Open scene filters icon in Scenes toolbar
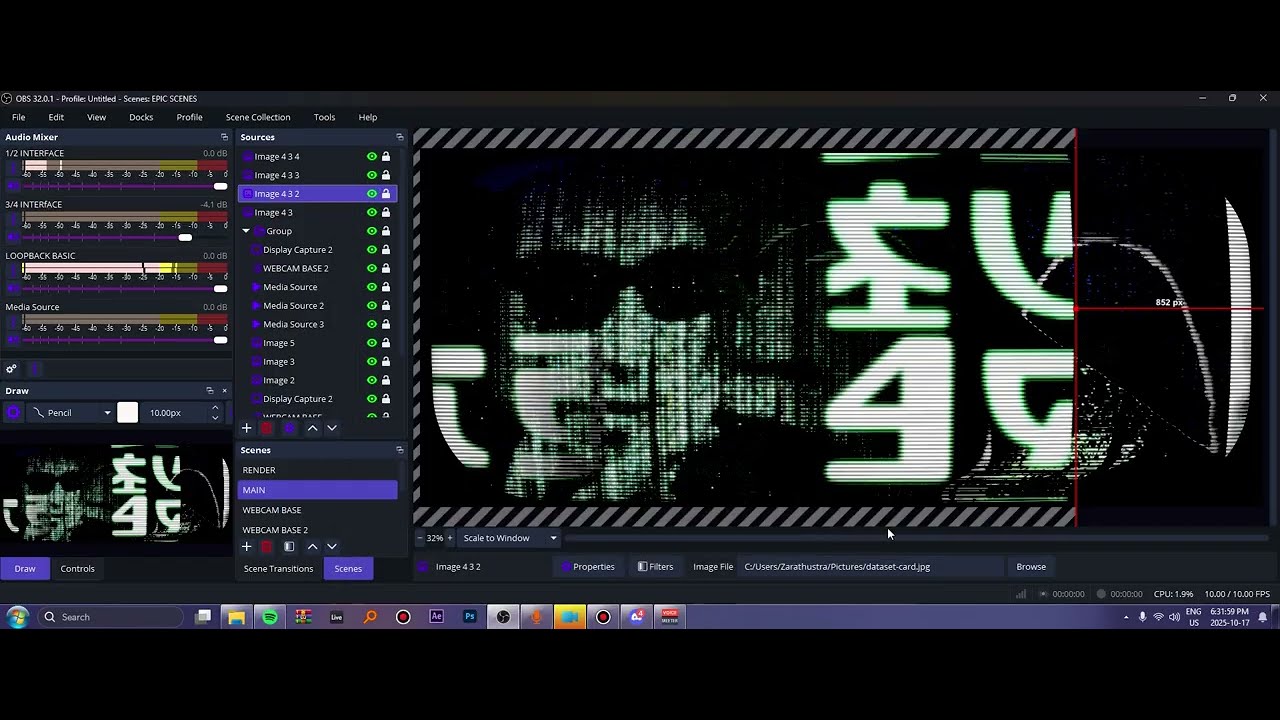 coord(289,547)
